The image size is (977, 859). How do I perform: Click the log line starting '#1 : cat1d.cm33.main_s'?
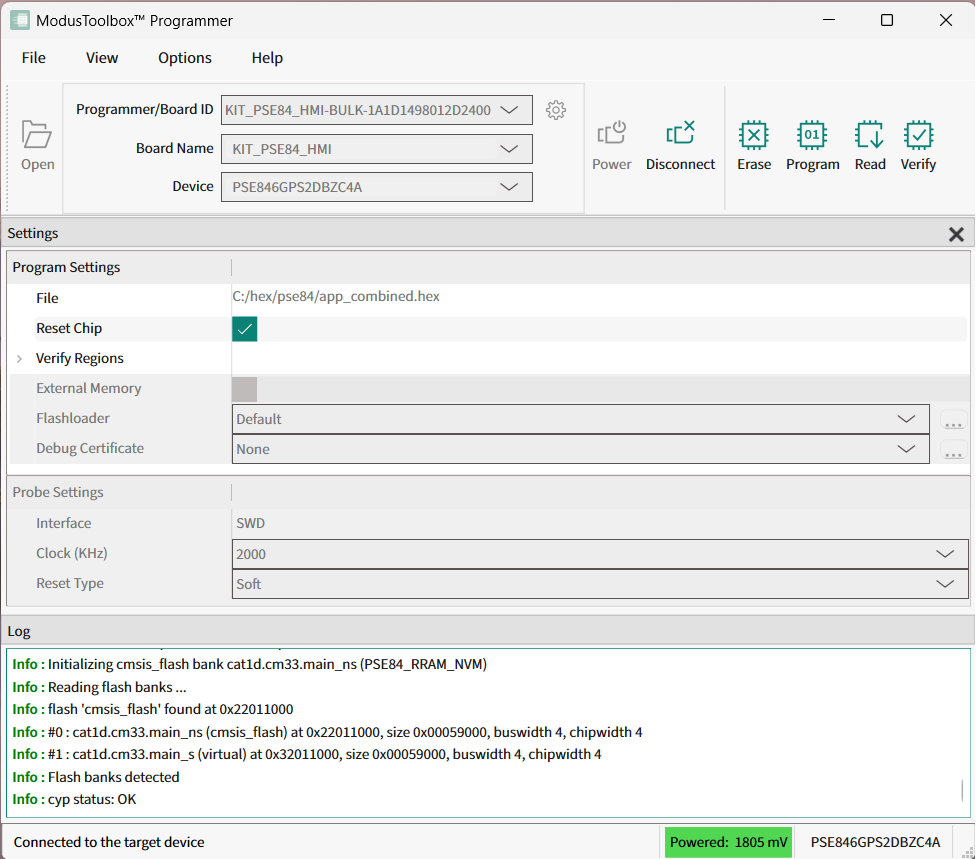pyautogui.click(x=307, y=754)
